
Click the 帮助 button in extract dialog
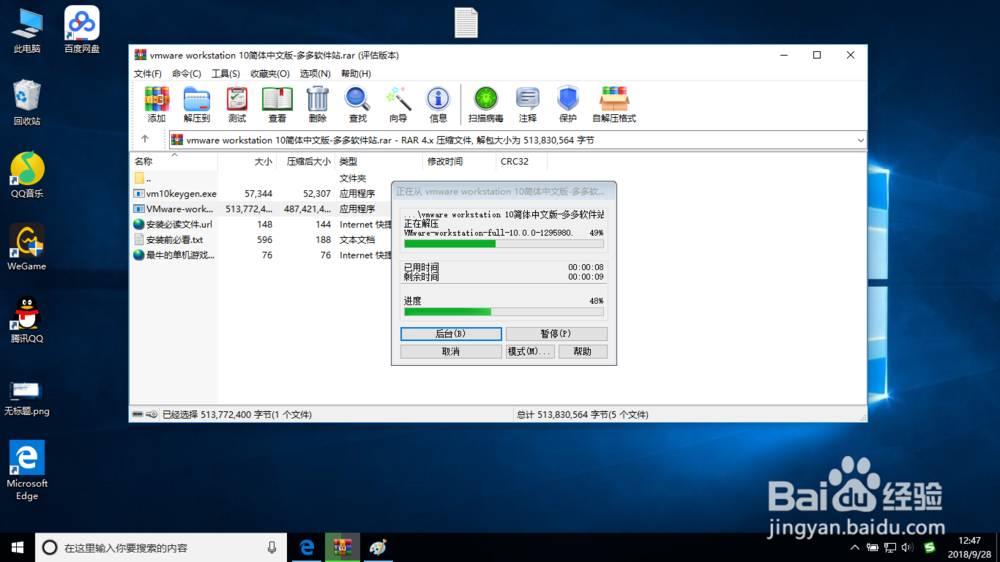pos(583,351)
